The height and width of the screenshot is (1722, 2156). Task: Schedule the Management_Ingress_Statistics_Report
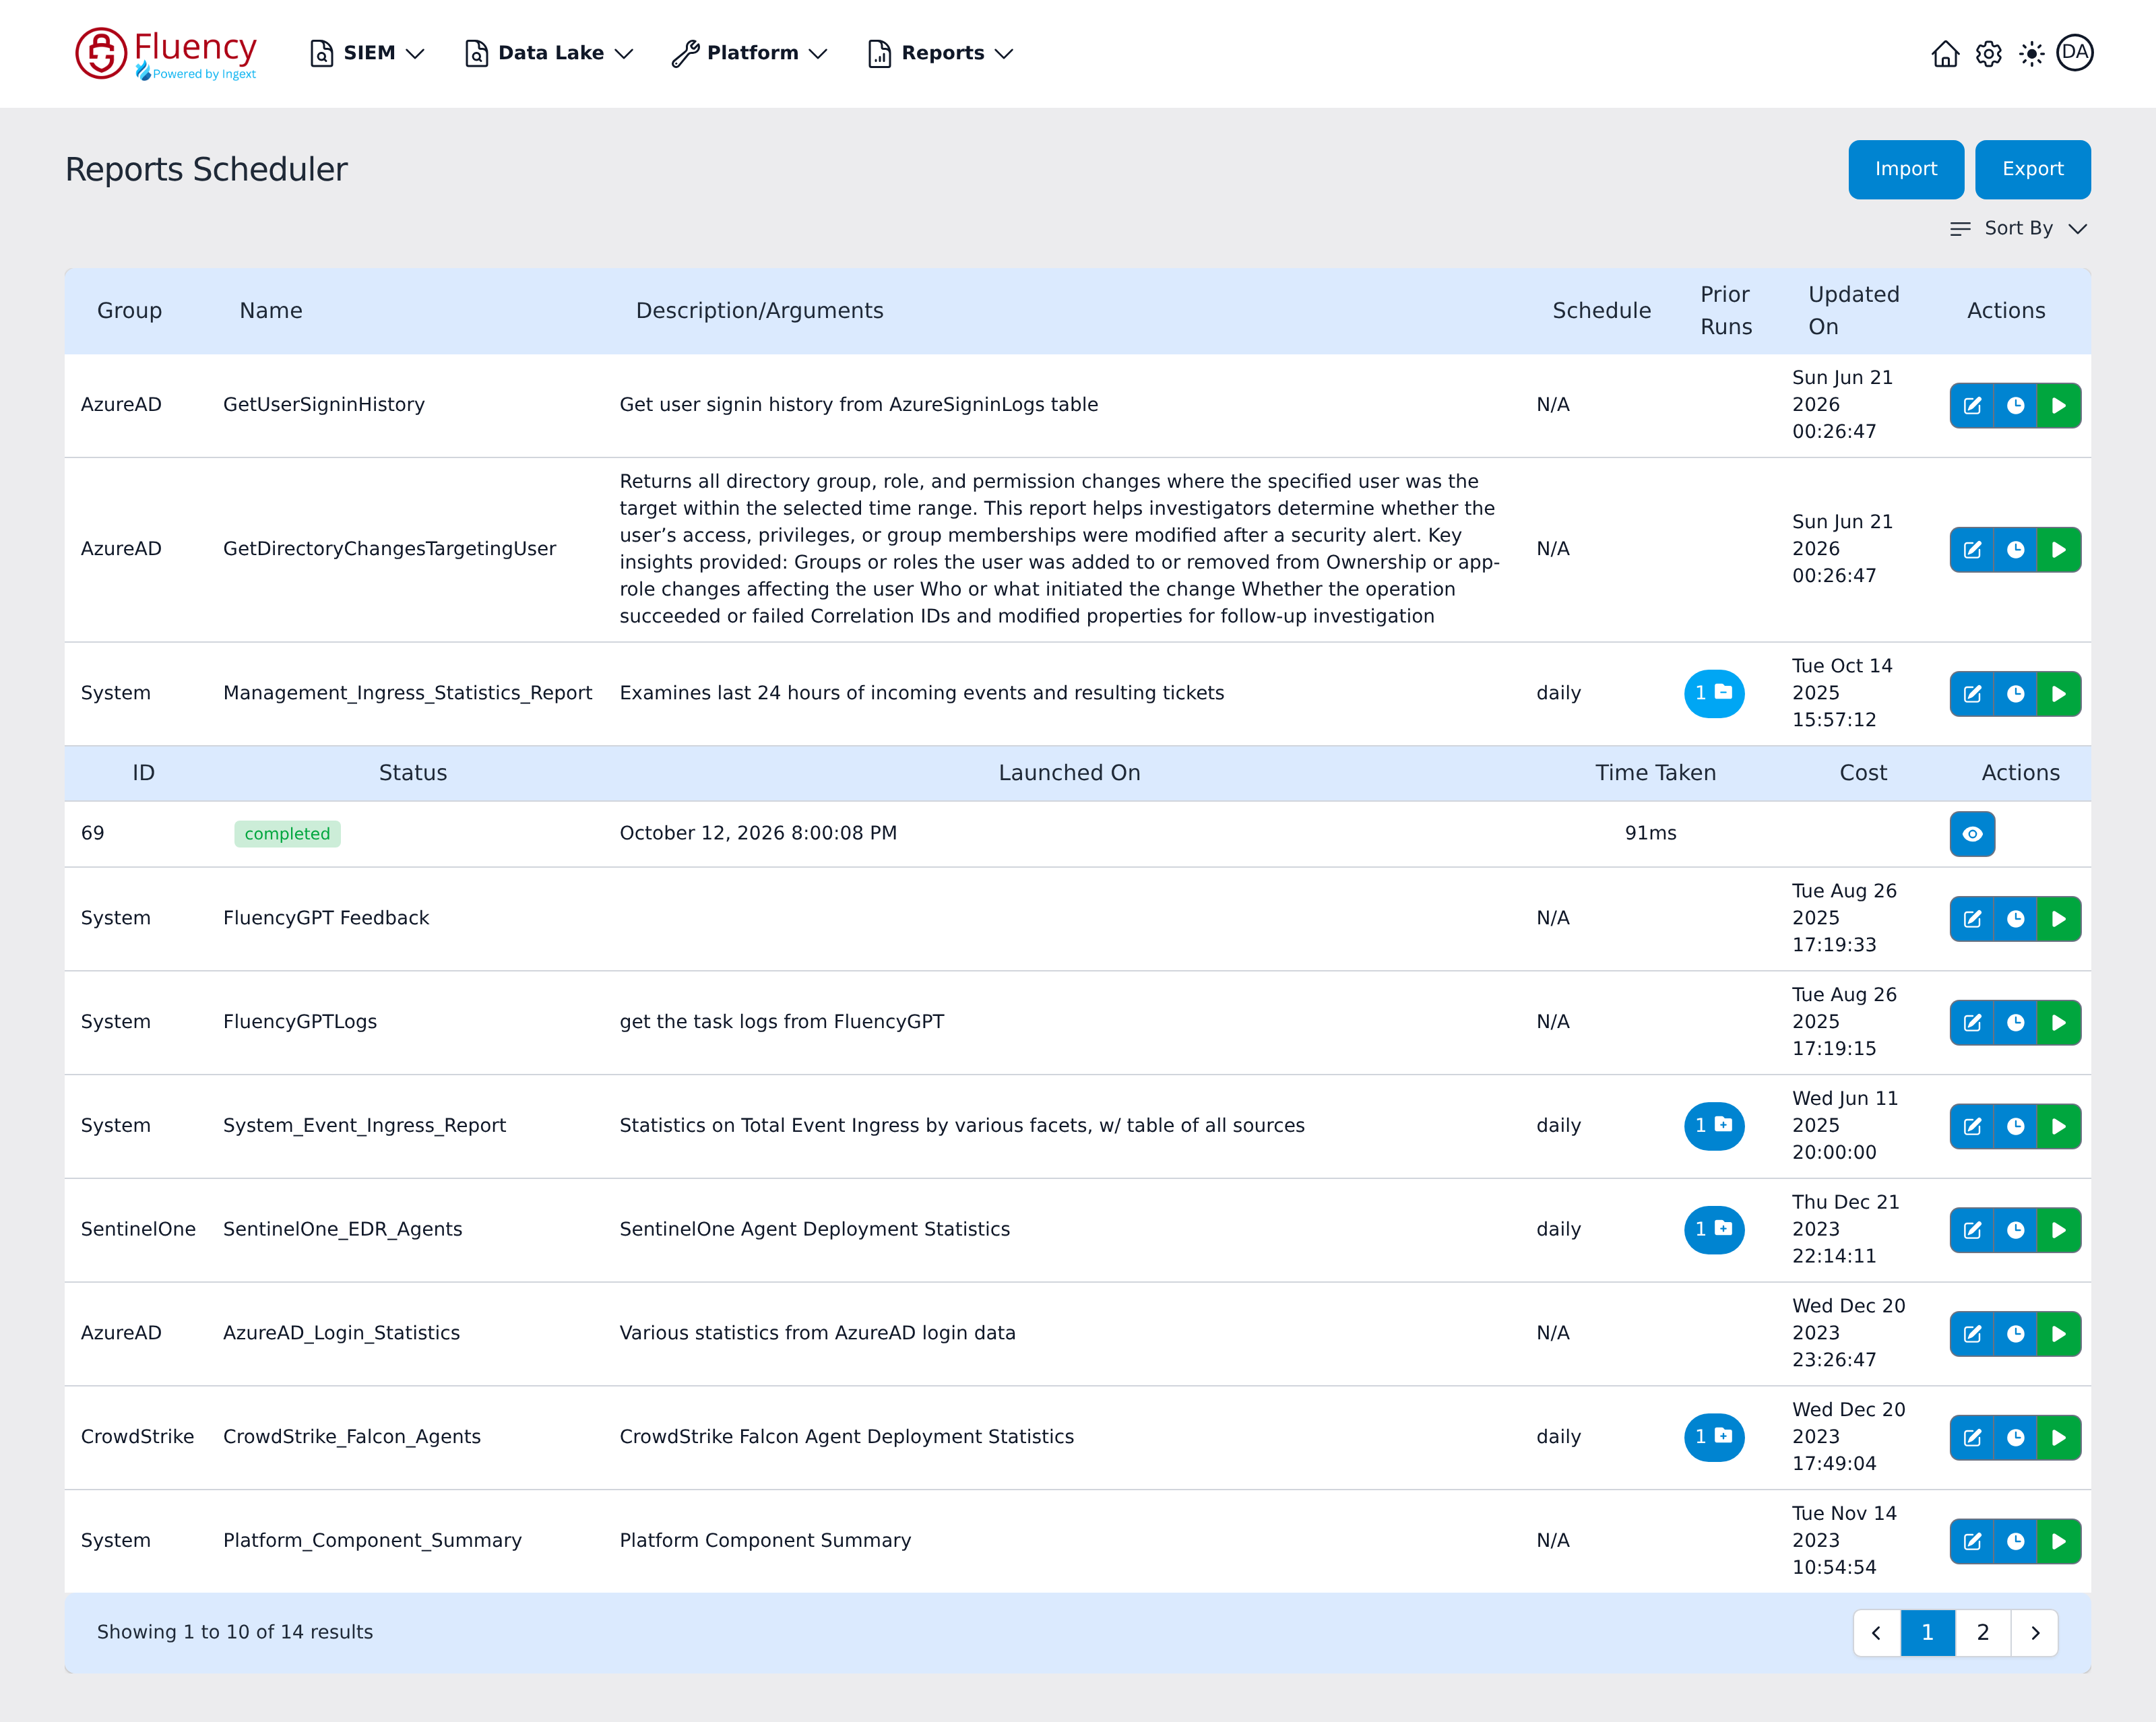pyautogui.click(x=2016, y=693)
